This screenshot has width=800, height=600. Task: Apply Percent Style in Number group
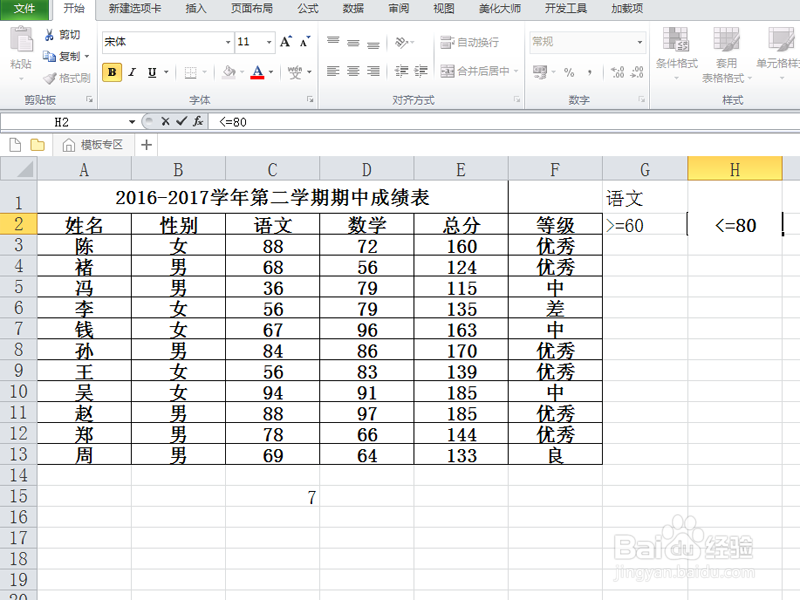tap(567, 70)
